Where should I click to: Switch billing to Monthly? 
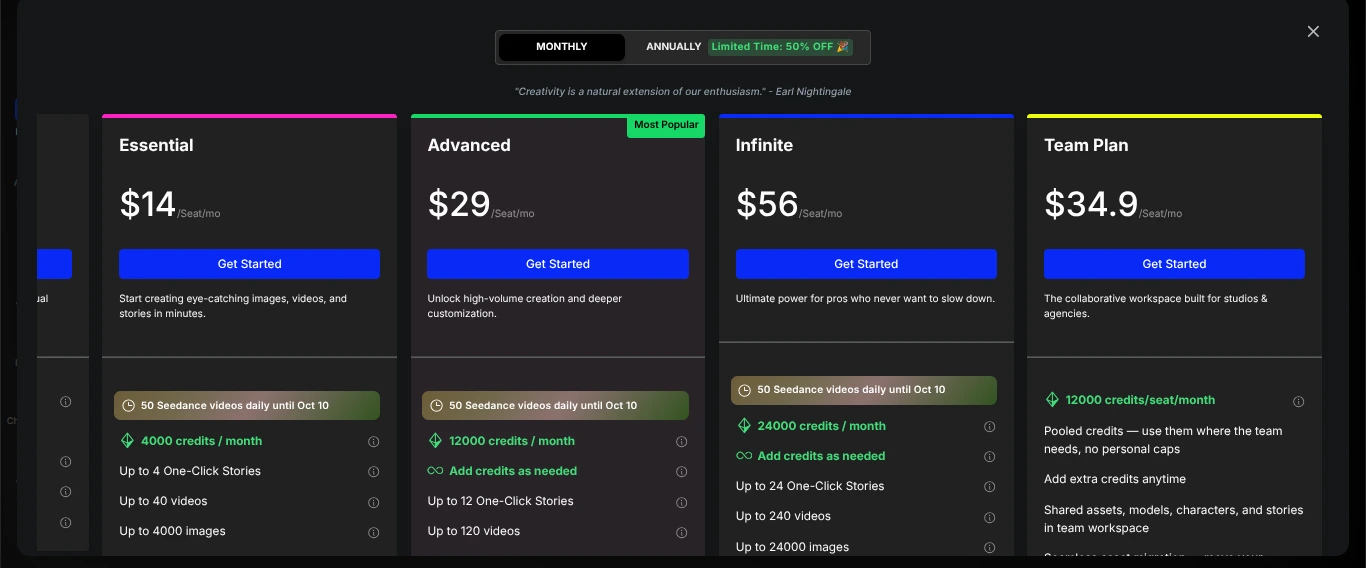[561, 47]
